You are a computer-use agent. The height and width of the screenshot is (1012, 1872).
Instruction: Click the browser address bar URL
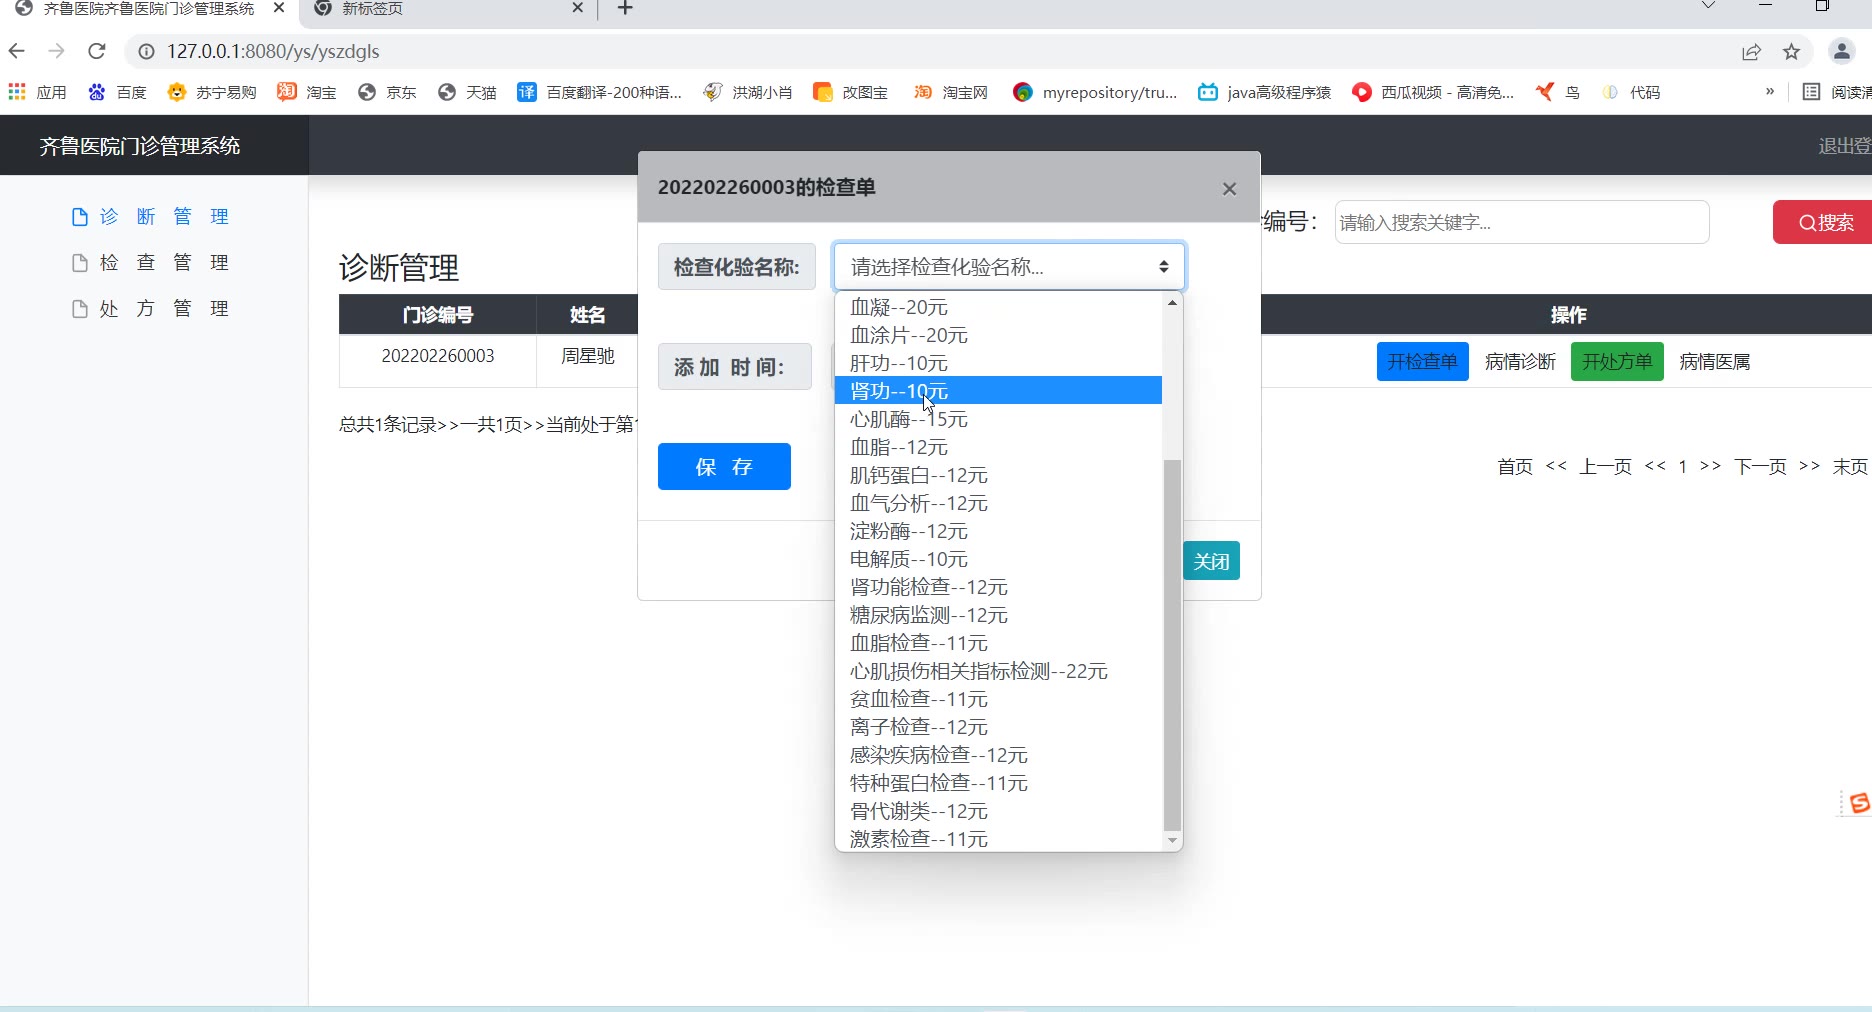pyautogui.click(x=273, y=51)
